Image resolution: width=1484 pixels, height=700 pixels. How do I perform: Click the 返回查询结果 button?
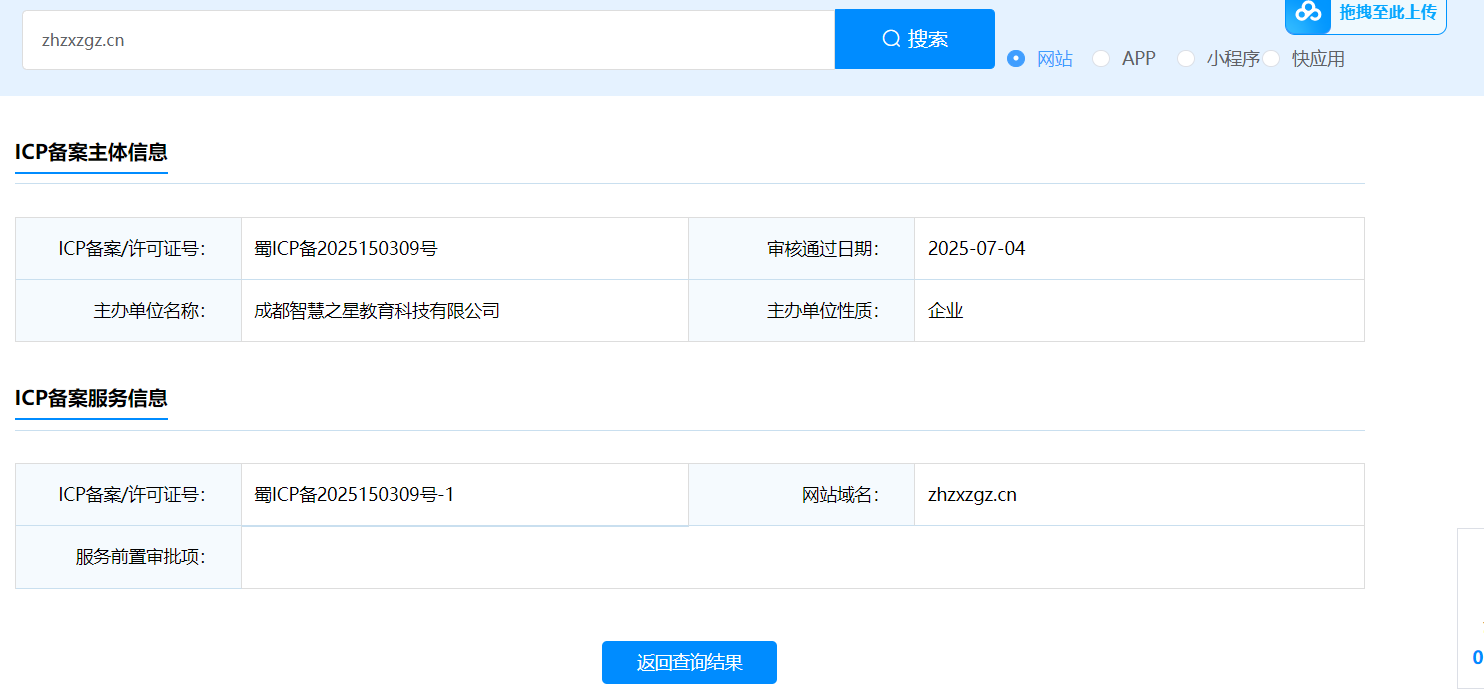pos(689,662)
